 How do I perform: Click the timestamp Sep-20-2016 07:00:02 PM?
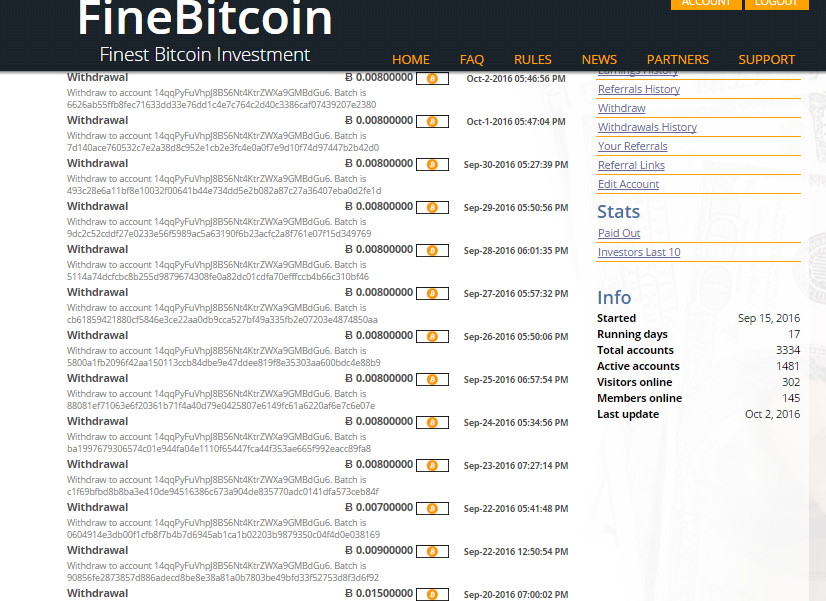click(x=516, y=595)
